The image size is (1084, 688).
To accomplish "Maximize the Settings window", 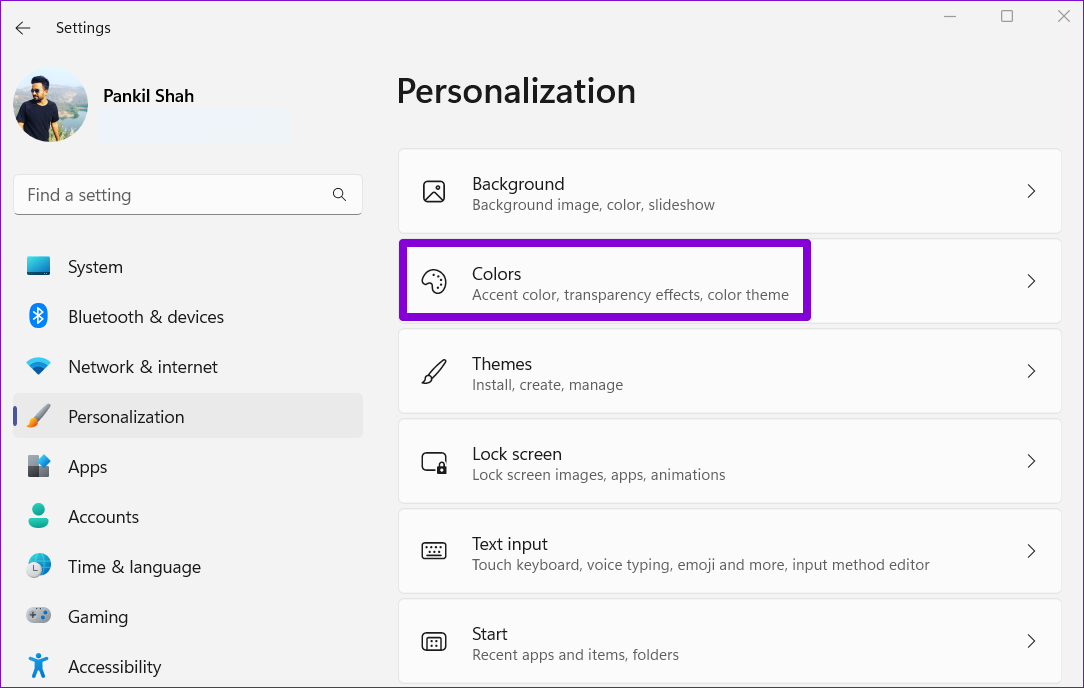I will pyautogui.click(x=1007, y=16).
